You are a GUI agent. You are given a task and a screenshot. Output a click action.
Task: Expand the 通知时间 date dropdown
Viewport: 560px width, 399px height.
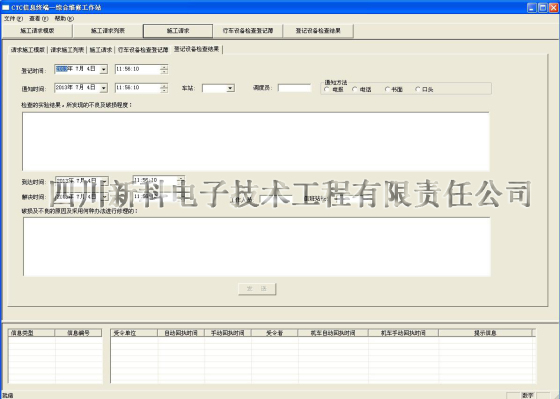point(104,88)
